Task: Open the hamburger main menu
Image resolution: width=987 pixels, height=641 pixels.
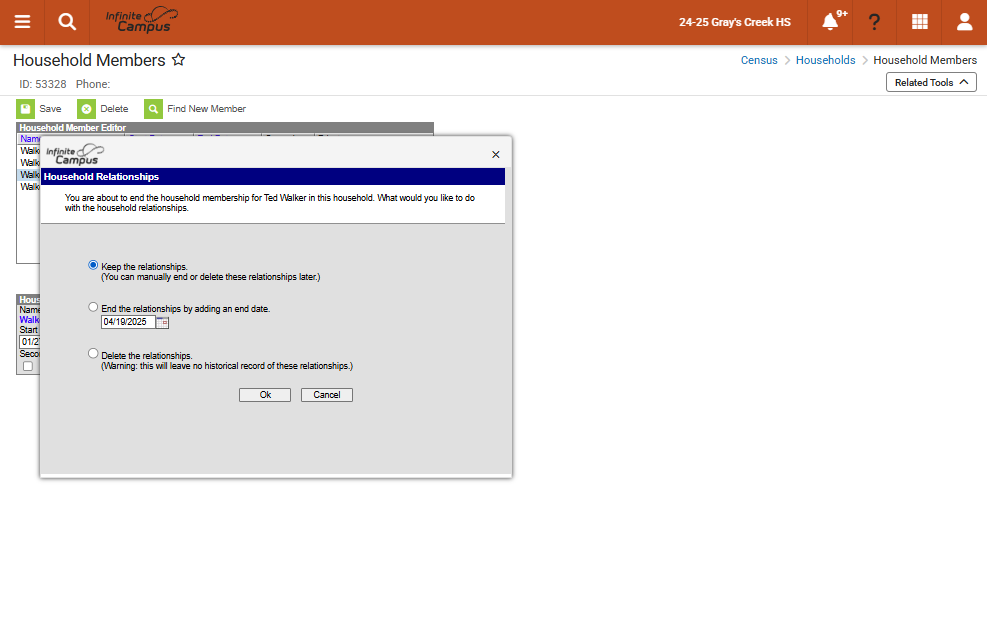Action: (x=22, y=22)
